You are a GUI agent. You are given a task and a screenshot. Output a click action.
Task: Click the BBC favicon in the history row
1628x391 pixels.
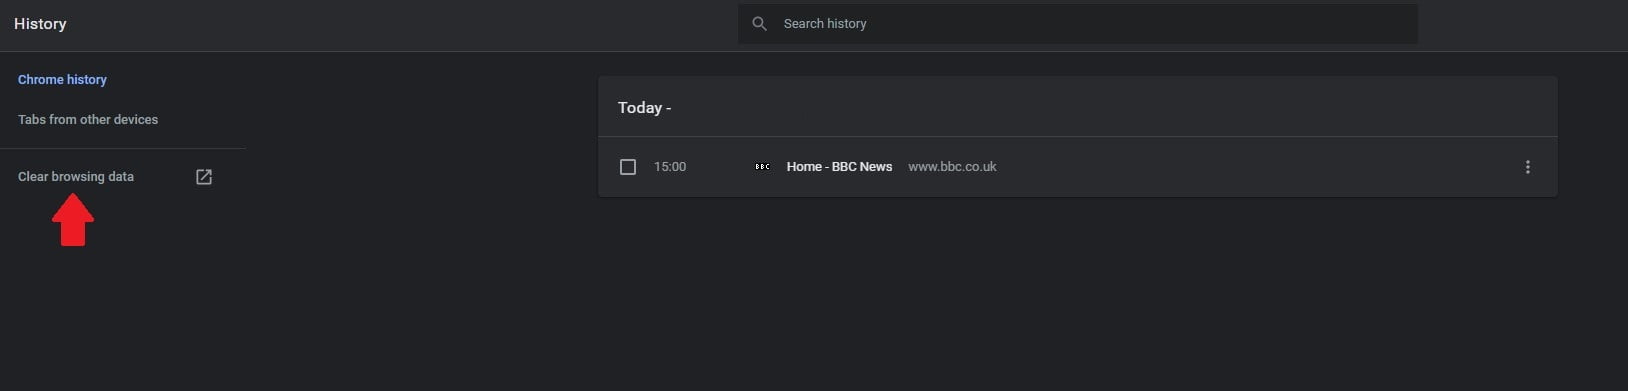point(762,167)
